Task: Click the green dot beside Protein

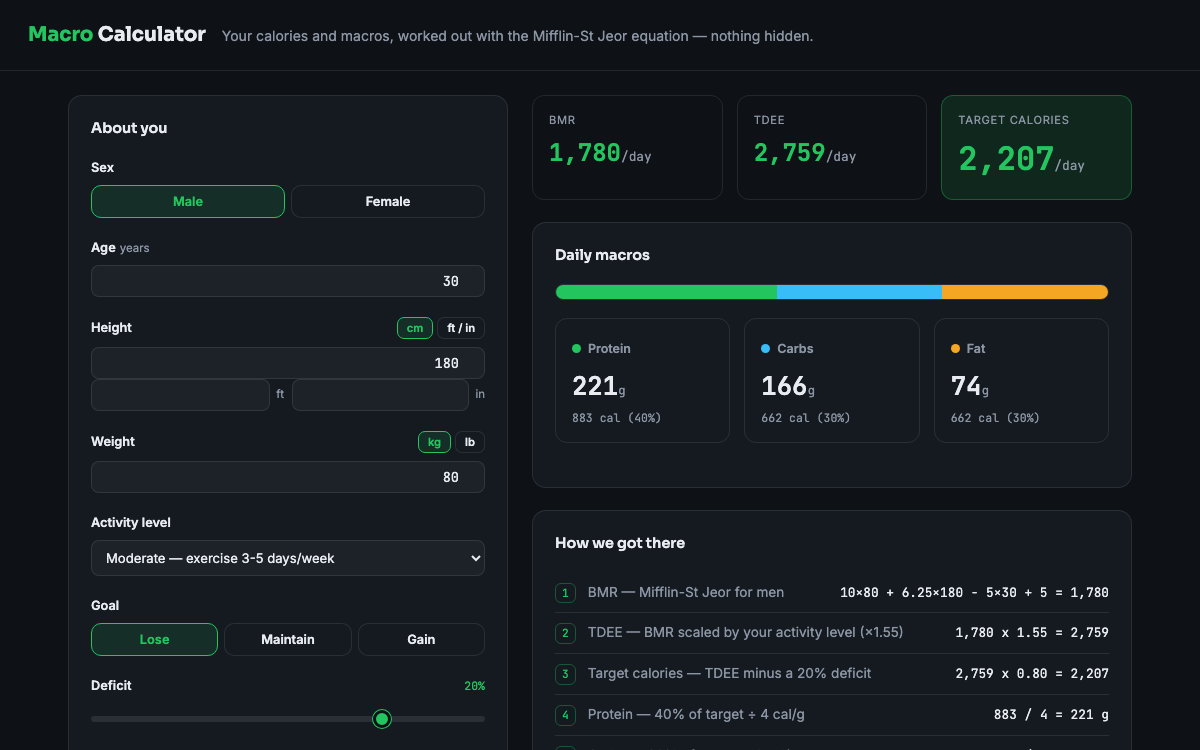Action: 576,349
